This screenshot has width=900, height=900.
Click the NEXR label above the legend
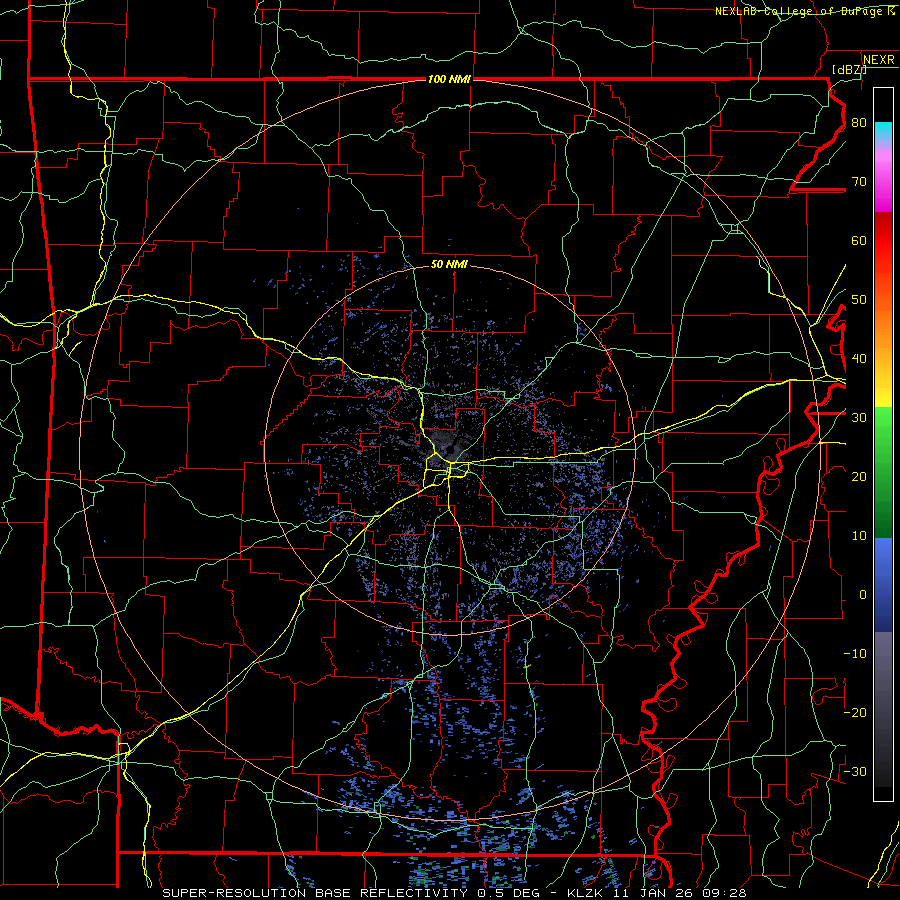[x=879, y=60]
